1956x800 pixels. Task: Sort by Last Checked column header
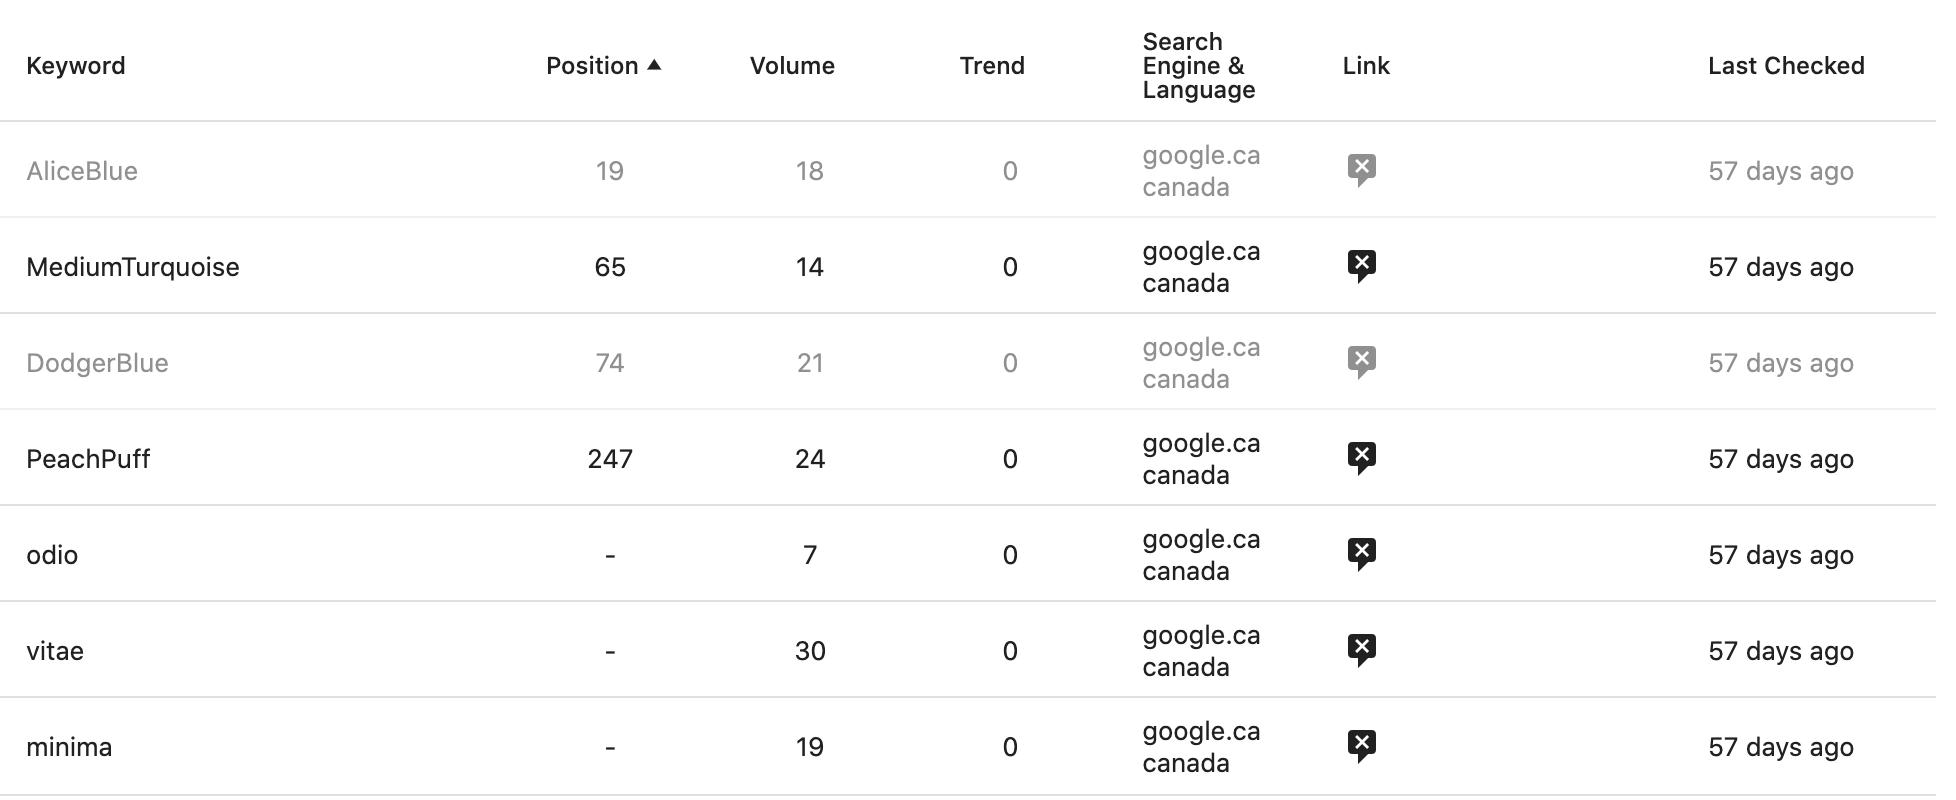click(x=1786, y=66)
